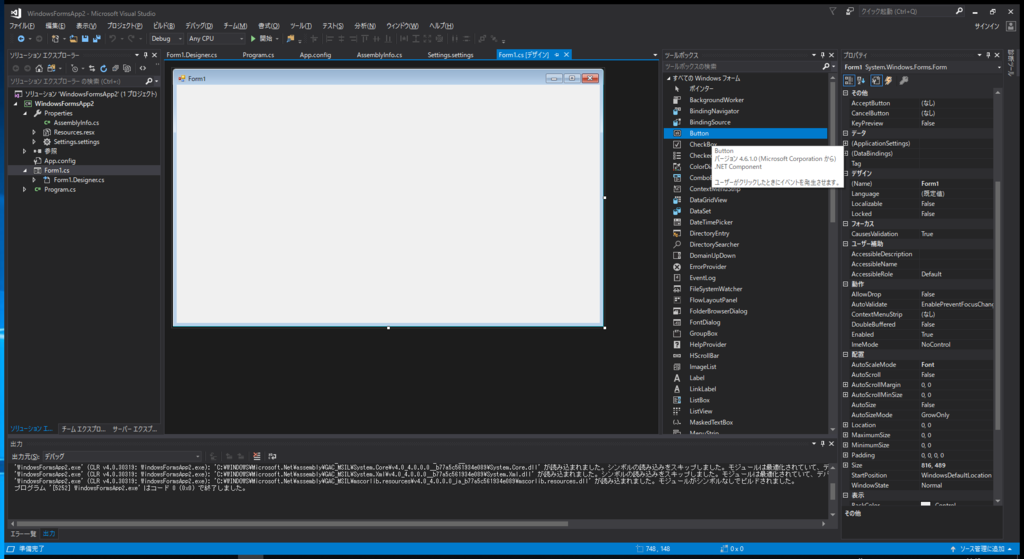Screen dimensions: 1024x559
Task: Click the Solution Explorer search input field
Action: [x=75, y=81]
